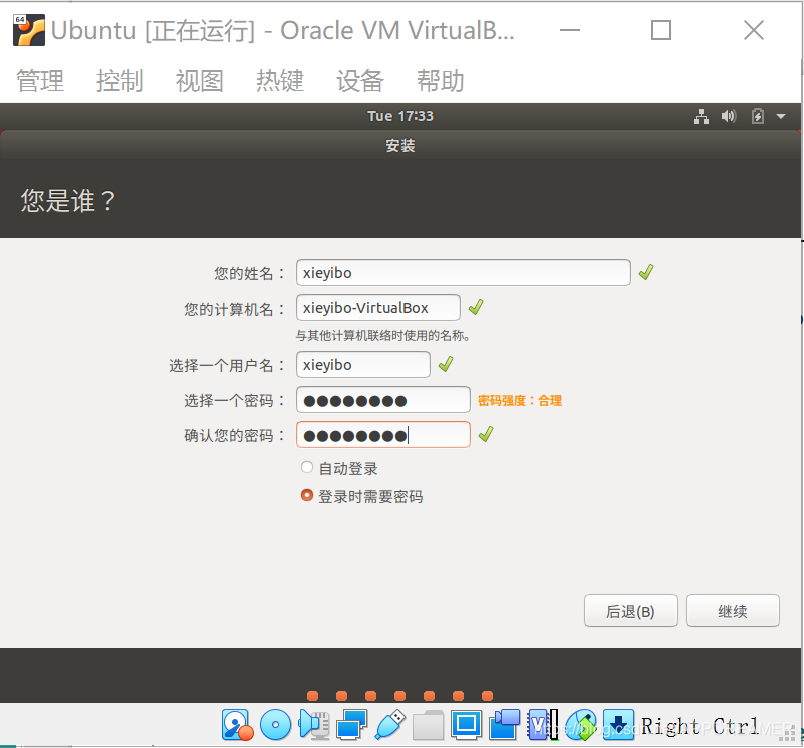Click the shared folders status icon
The width and height of the screenshot is (804, 748).
pyautogui.click(x=428, y=724)
